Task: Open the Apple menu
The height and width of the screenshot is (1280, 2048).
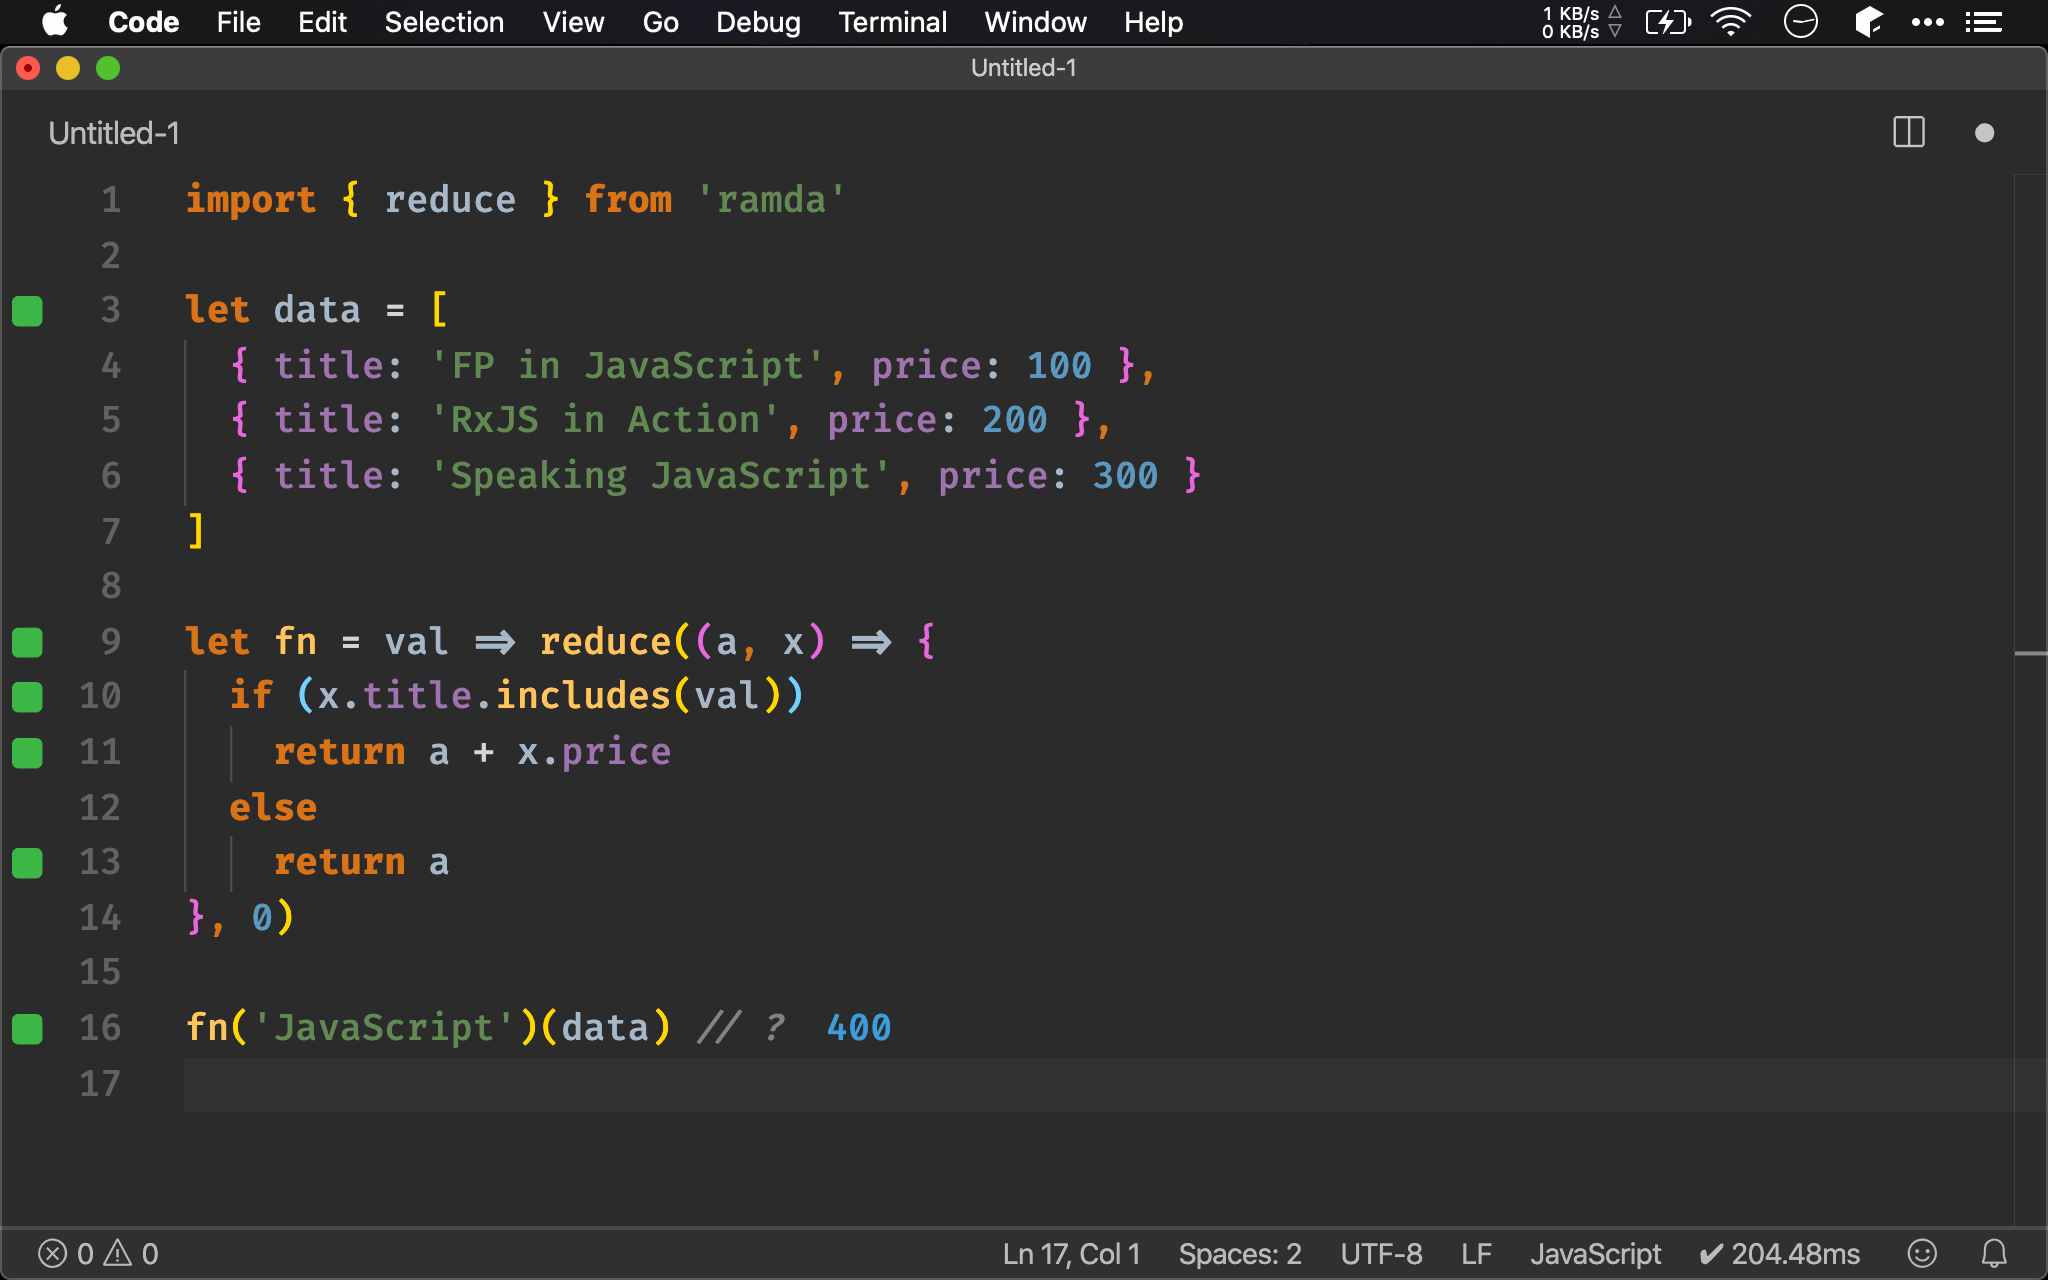Action: tap(56, 22)
